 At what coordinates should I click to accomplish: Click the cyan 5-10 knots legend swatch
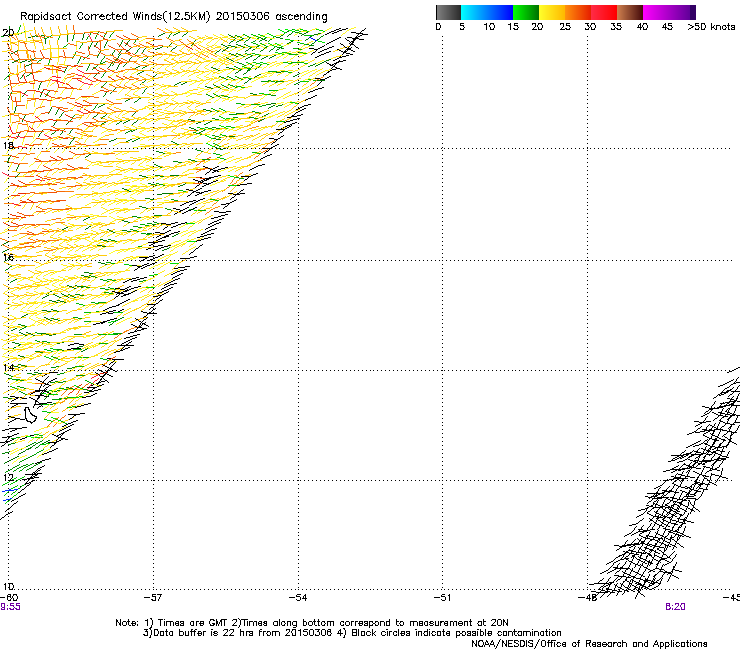point(474,12)
